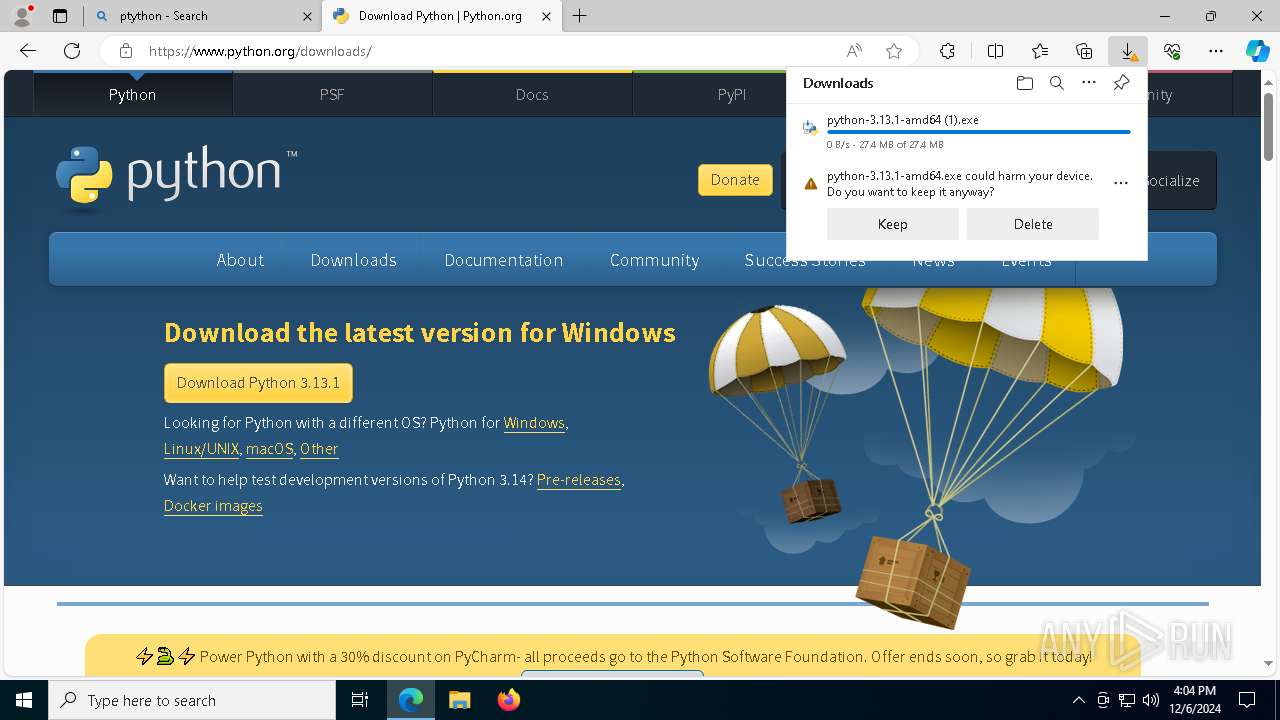Keep the python-3.13.1-amd64.exe file
This screenshot has width=1280, height=720.
[x=892, y=224]
